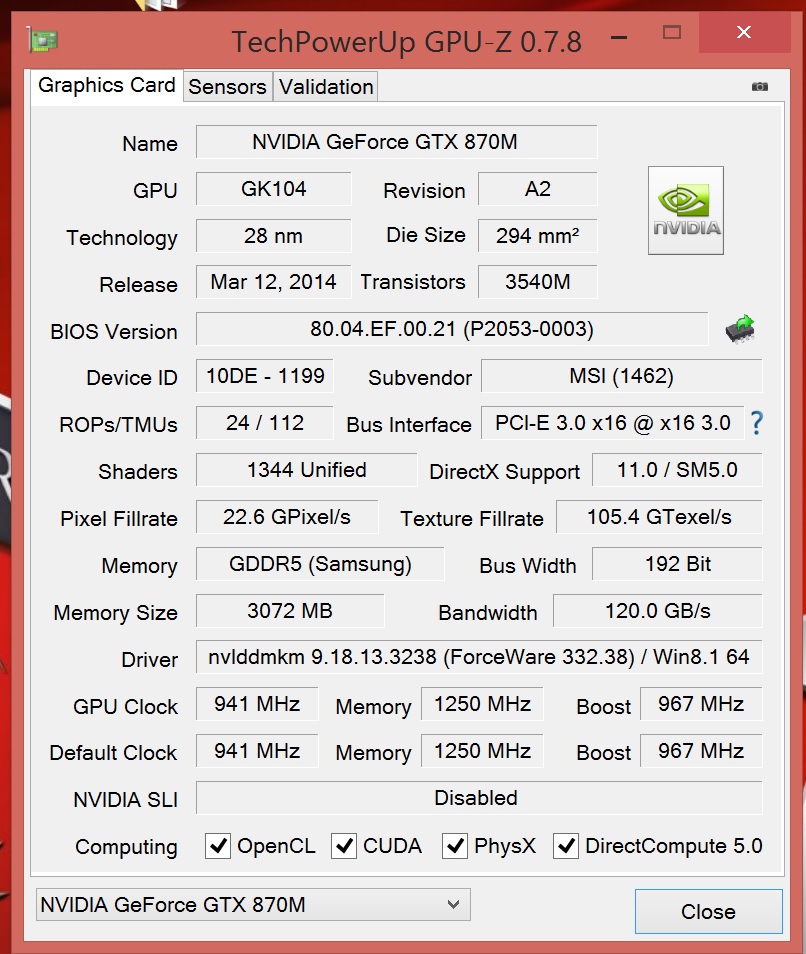Open the Validation tab
This screenshot has width=806, height=954.
[x=326, y=87]
